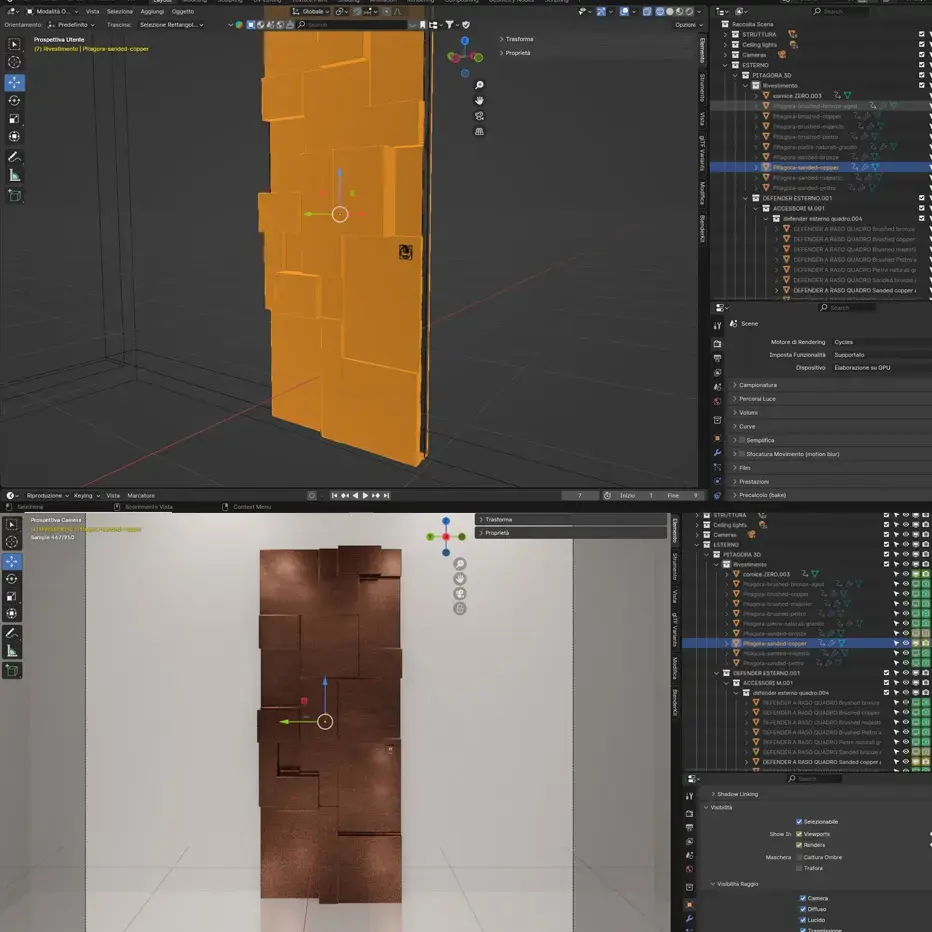Open World properties tab in top properties editor
932x932 pixels.
pyautogui.click(x=717, y=401)
